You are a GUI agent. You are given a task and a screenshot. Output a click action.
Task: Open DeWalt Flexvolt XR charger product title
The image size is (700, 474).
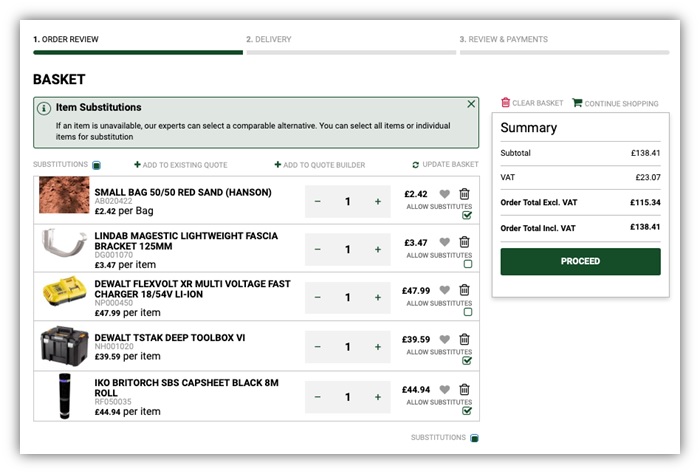[x=192, y=289]
